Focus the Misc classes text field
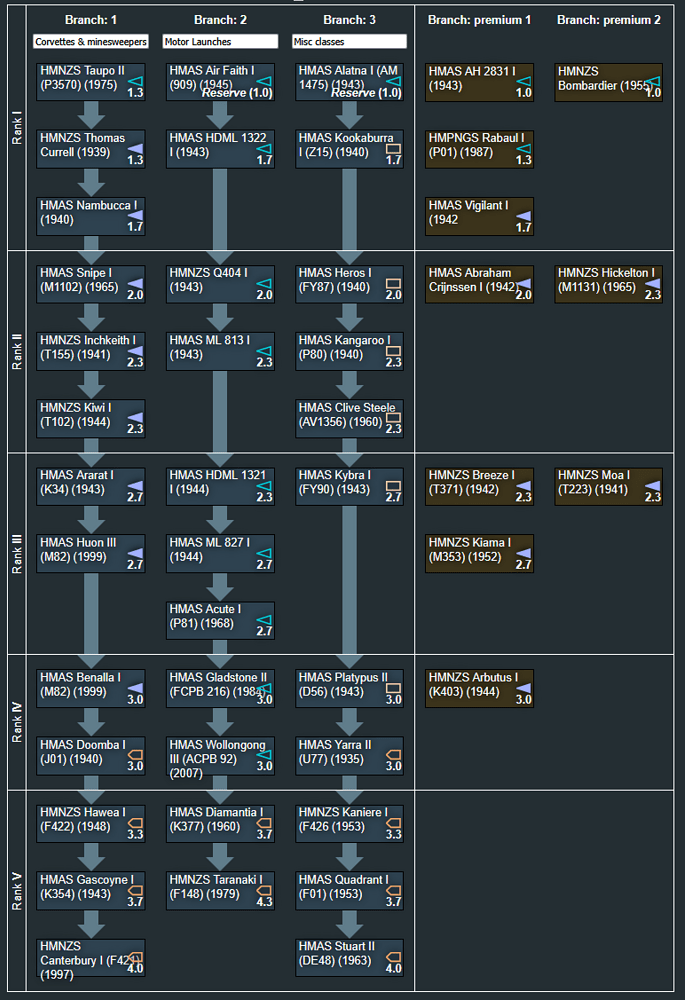685x1000 pixels. point(349,42)
